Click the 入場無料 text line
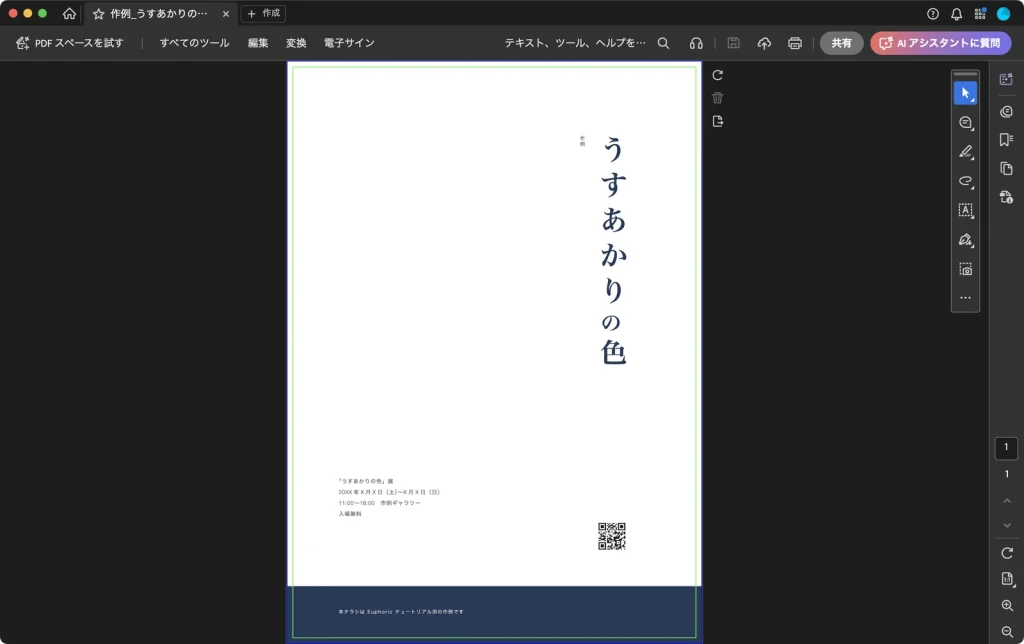Image resolution: width=1024 pixels, height=644 pixels. pyautogui.click(x=350, y=514)
